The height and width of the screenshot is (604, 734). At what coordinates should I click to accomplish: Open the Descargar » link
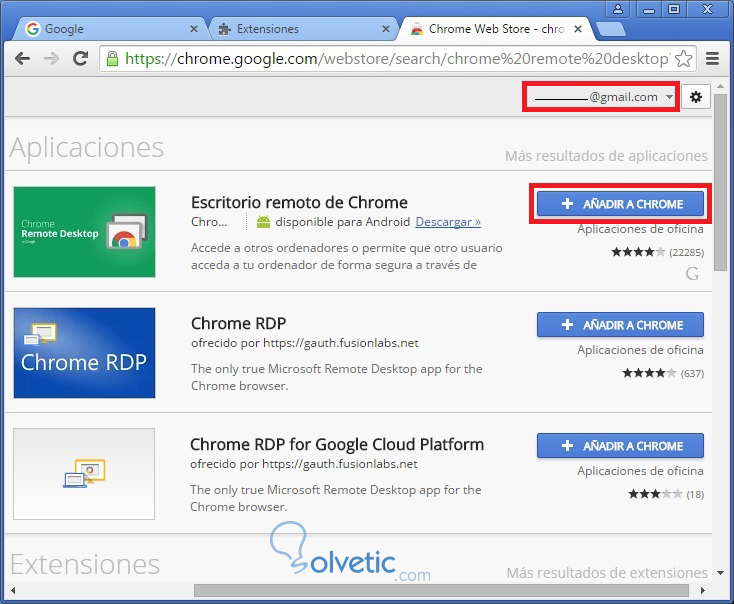(448, 221)
